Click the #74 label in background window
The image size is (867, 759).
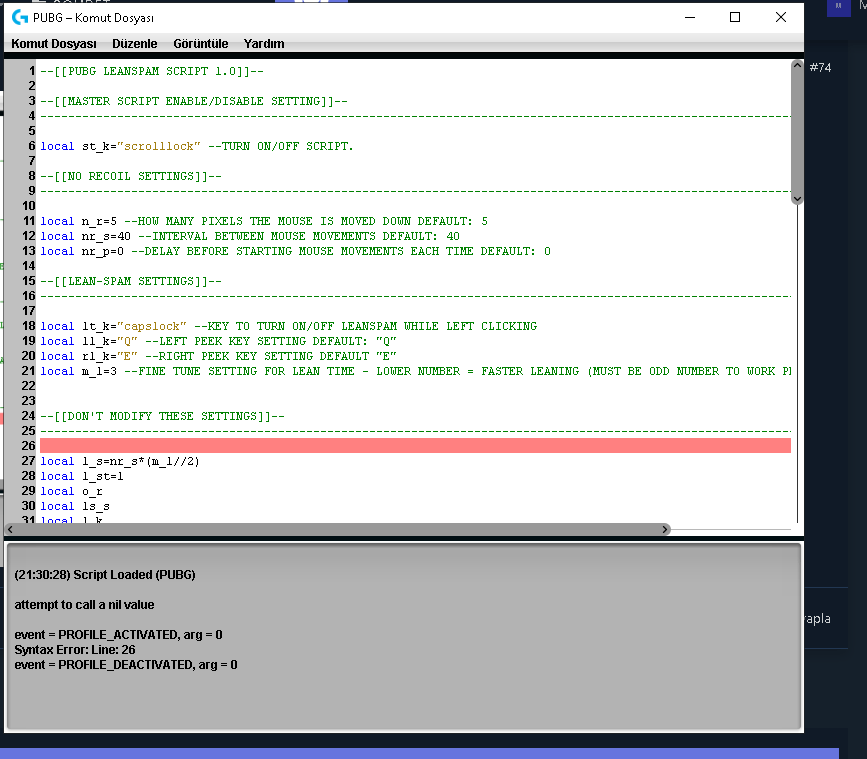(x=820, y=67)
